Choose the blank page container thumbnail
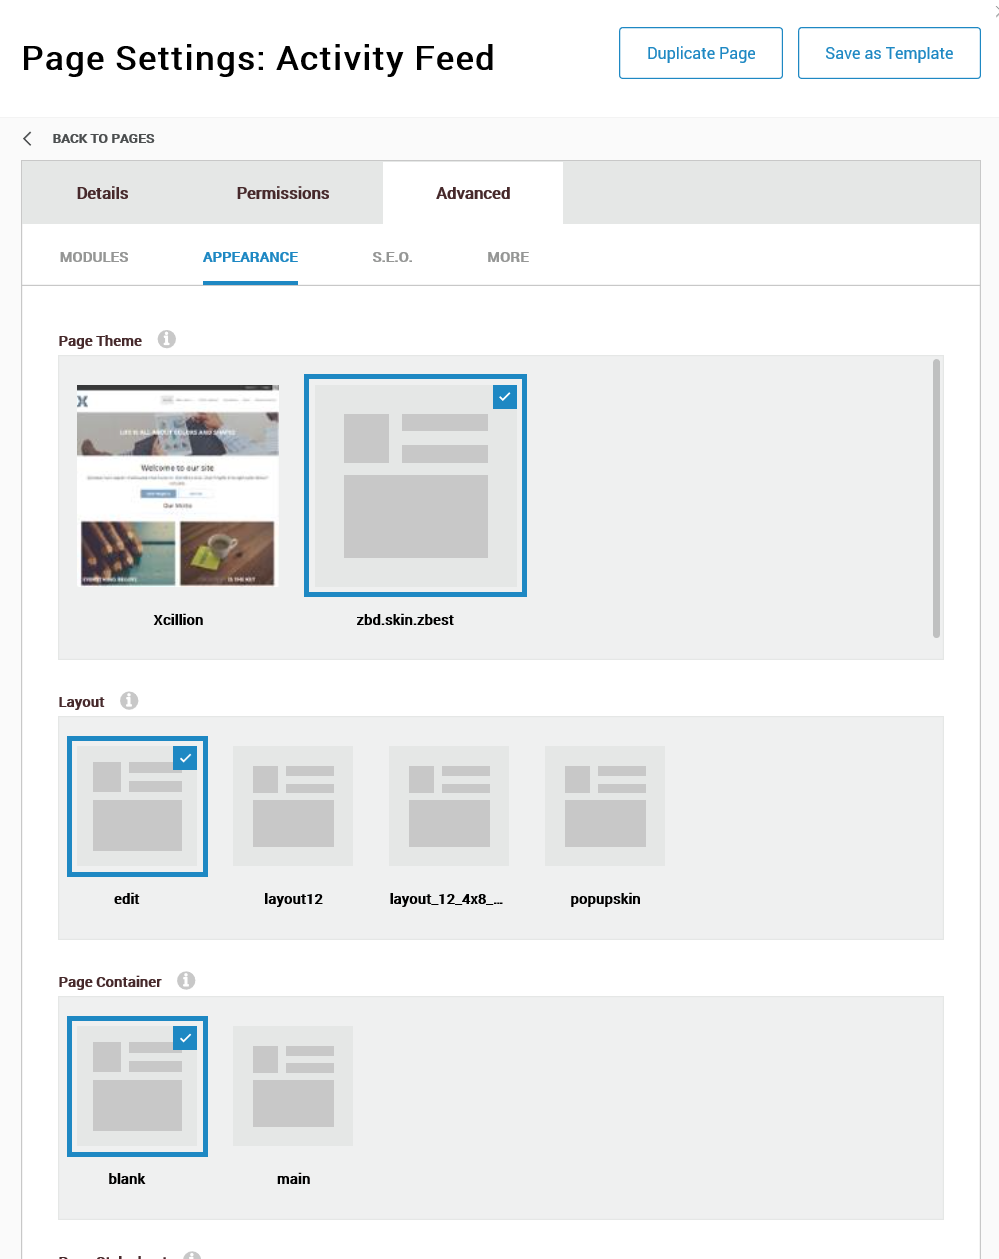The image size is (999, 1259). click(137, 1086)
